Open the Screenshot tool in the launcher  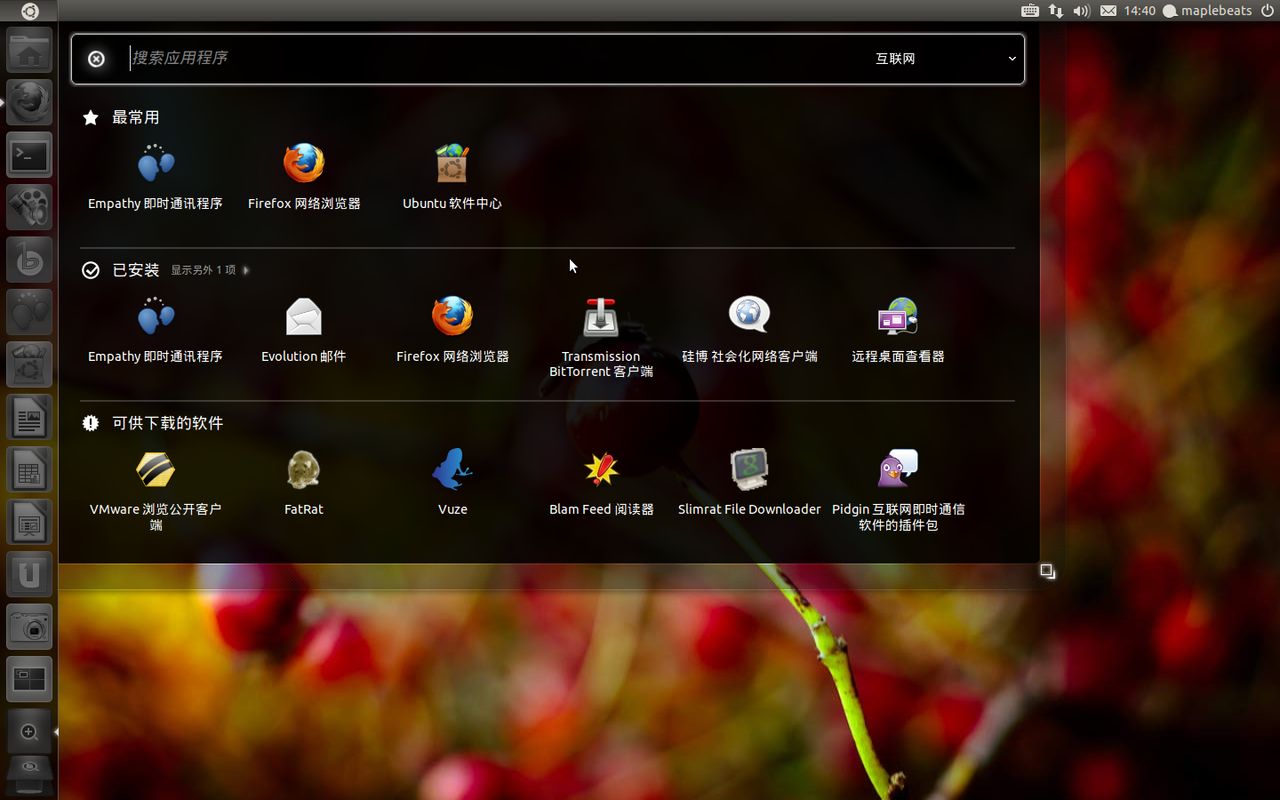click(29, 628)
